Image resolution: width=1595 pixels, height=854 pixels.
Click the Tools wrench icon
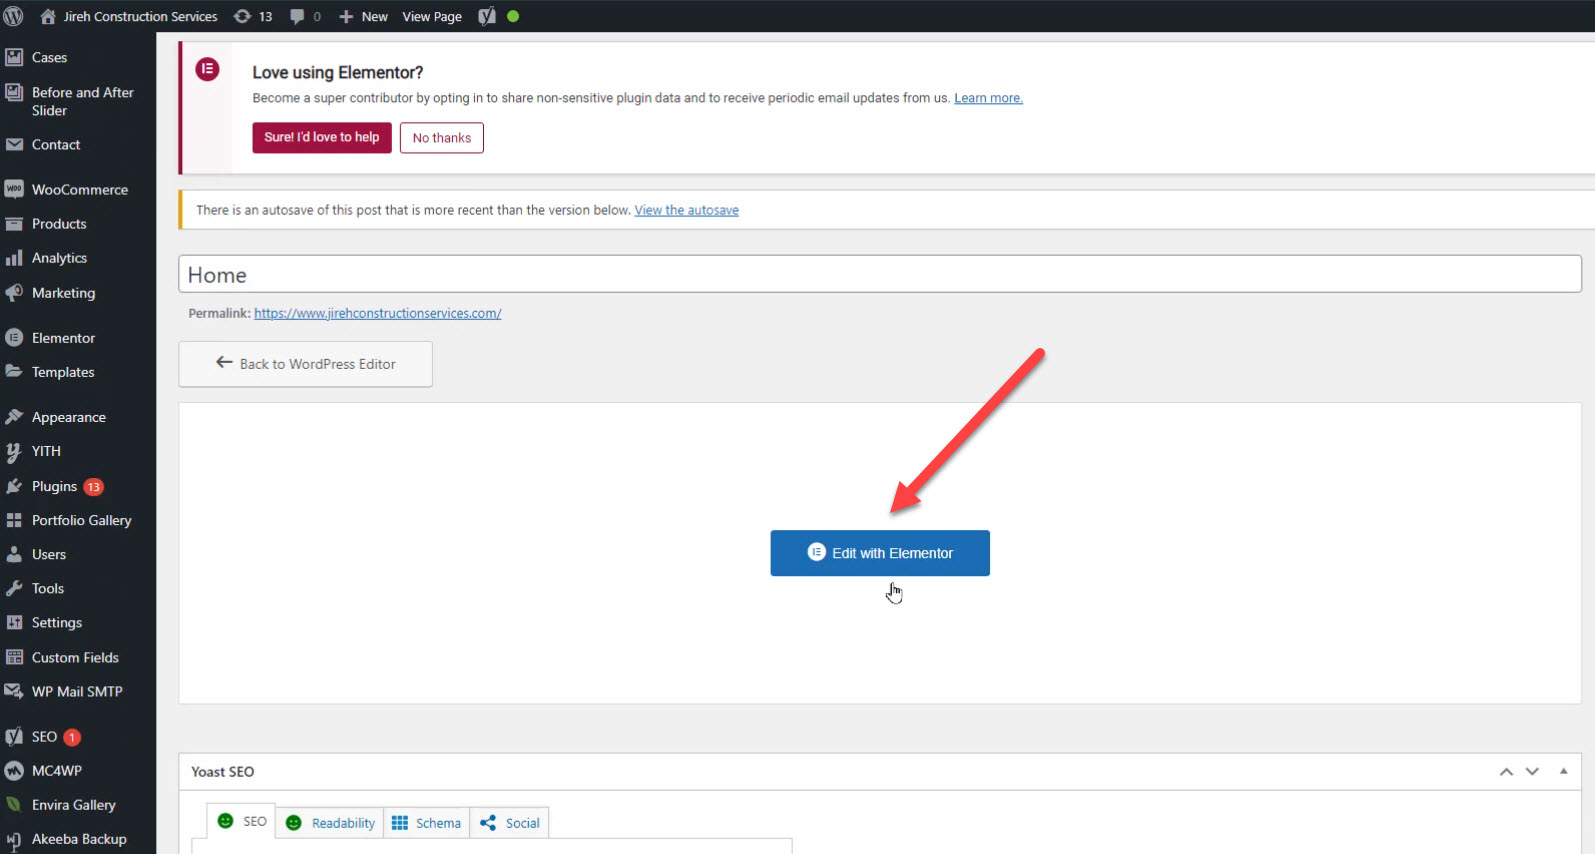point(14,588)
